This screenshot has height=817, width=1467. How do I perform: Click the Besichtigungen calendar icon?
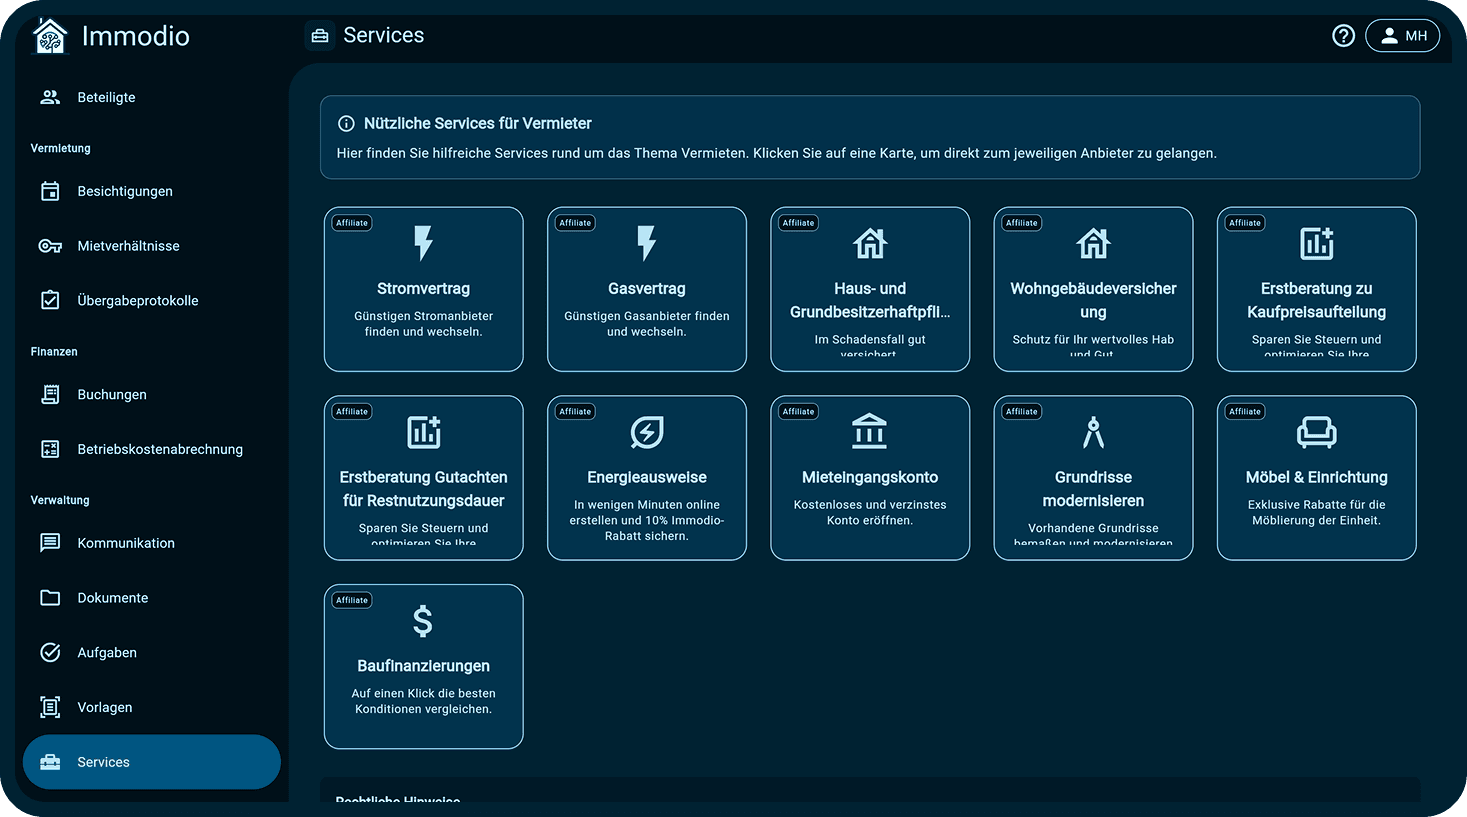pos(50,191)
